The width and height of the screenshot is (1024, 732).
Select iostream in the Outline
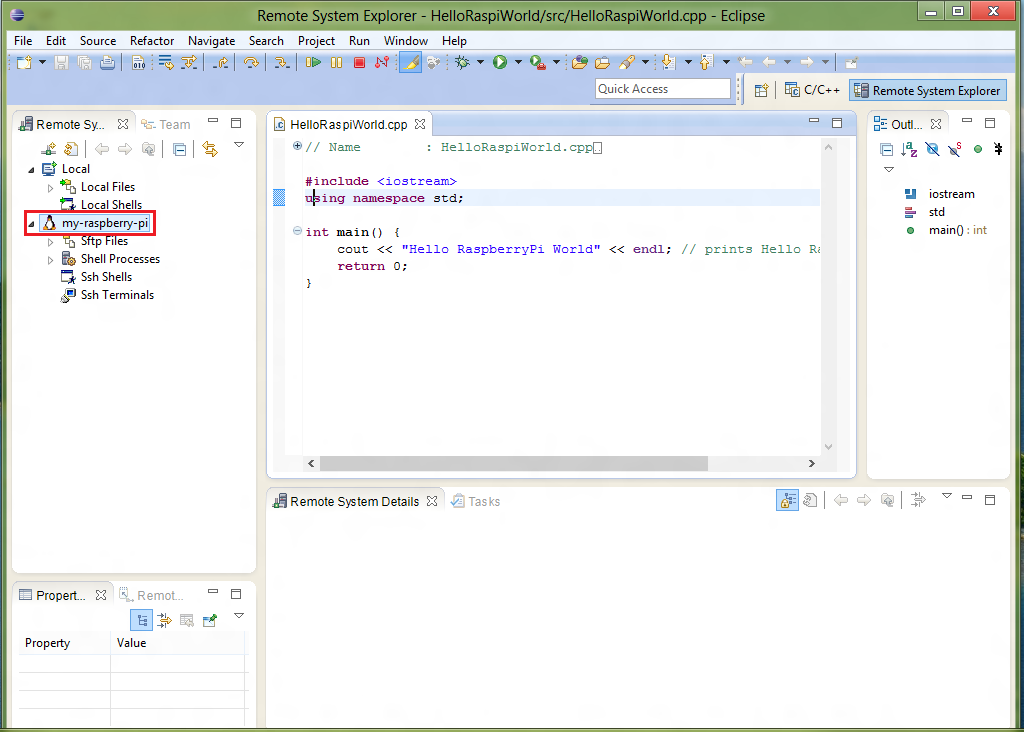click(952, 194)
